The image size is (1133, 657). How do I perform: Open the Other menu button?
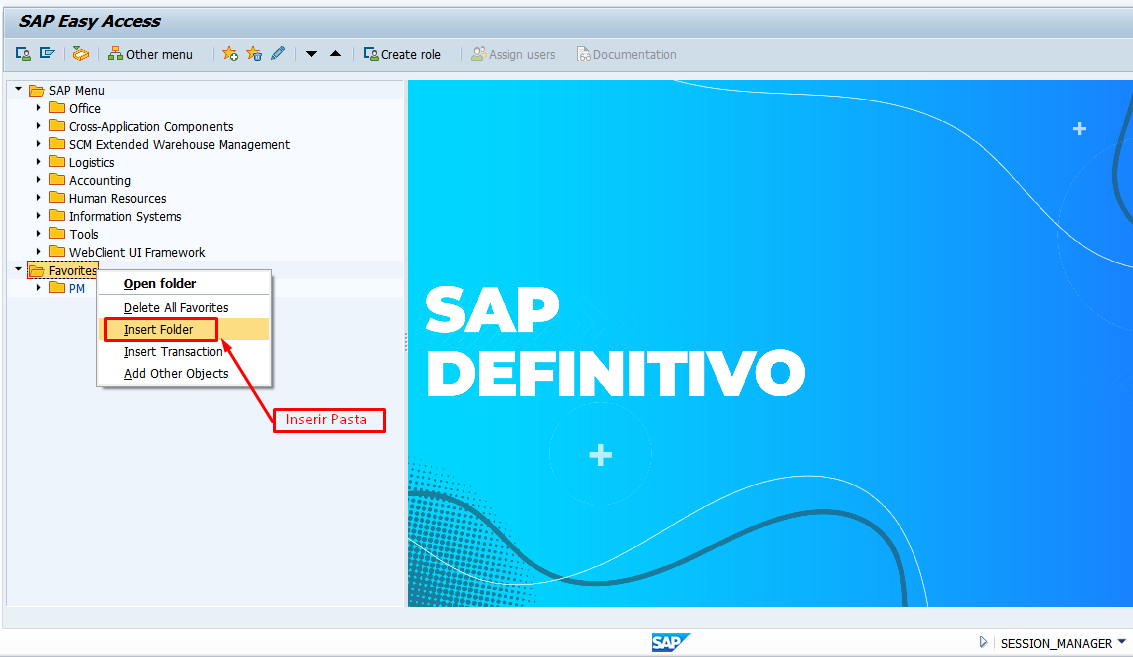(x=150, y=54)
